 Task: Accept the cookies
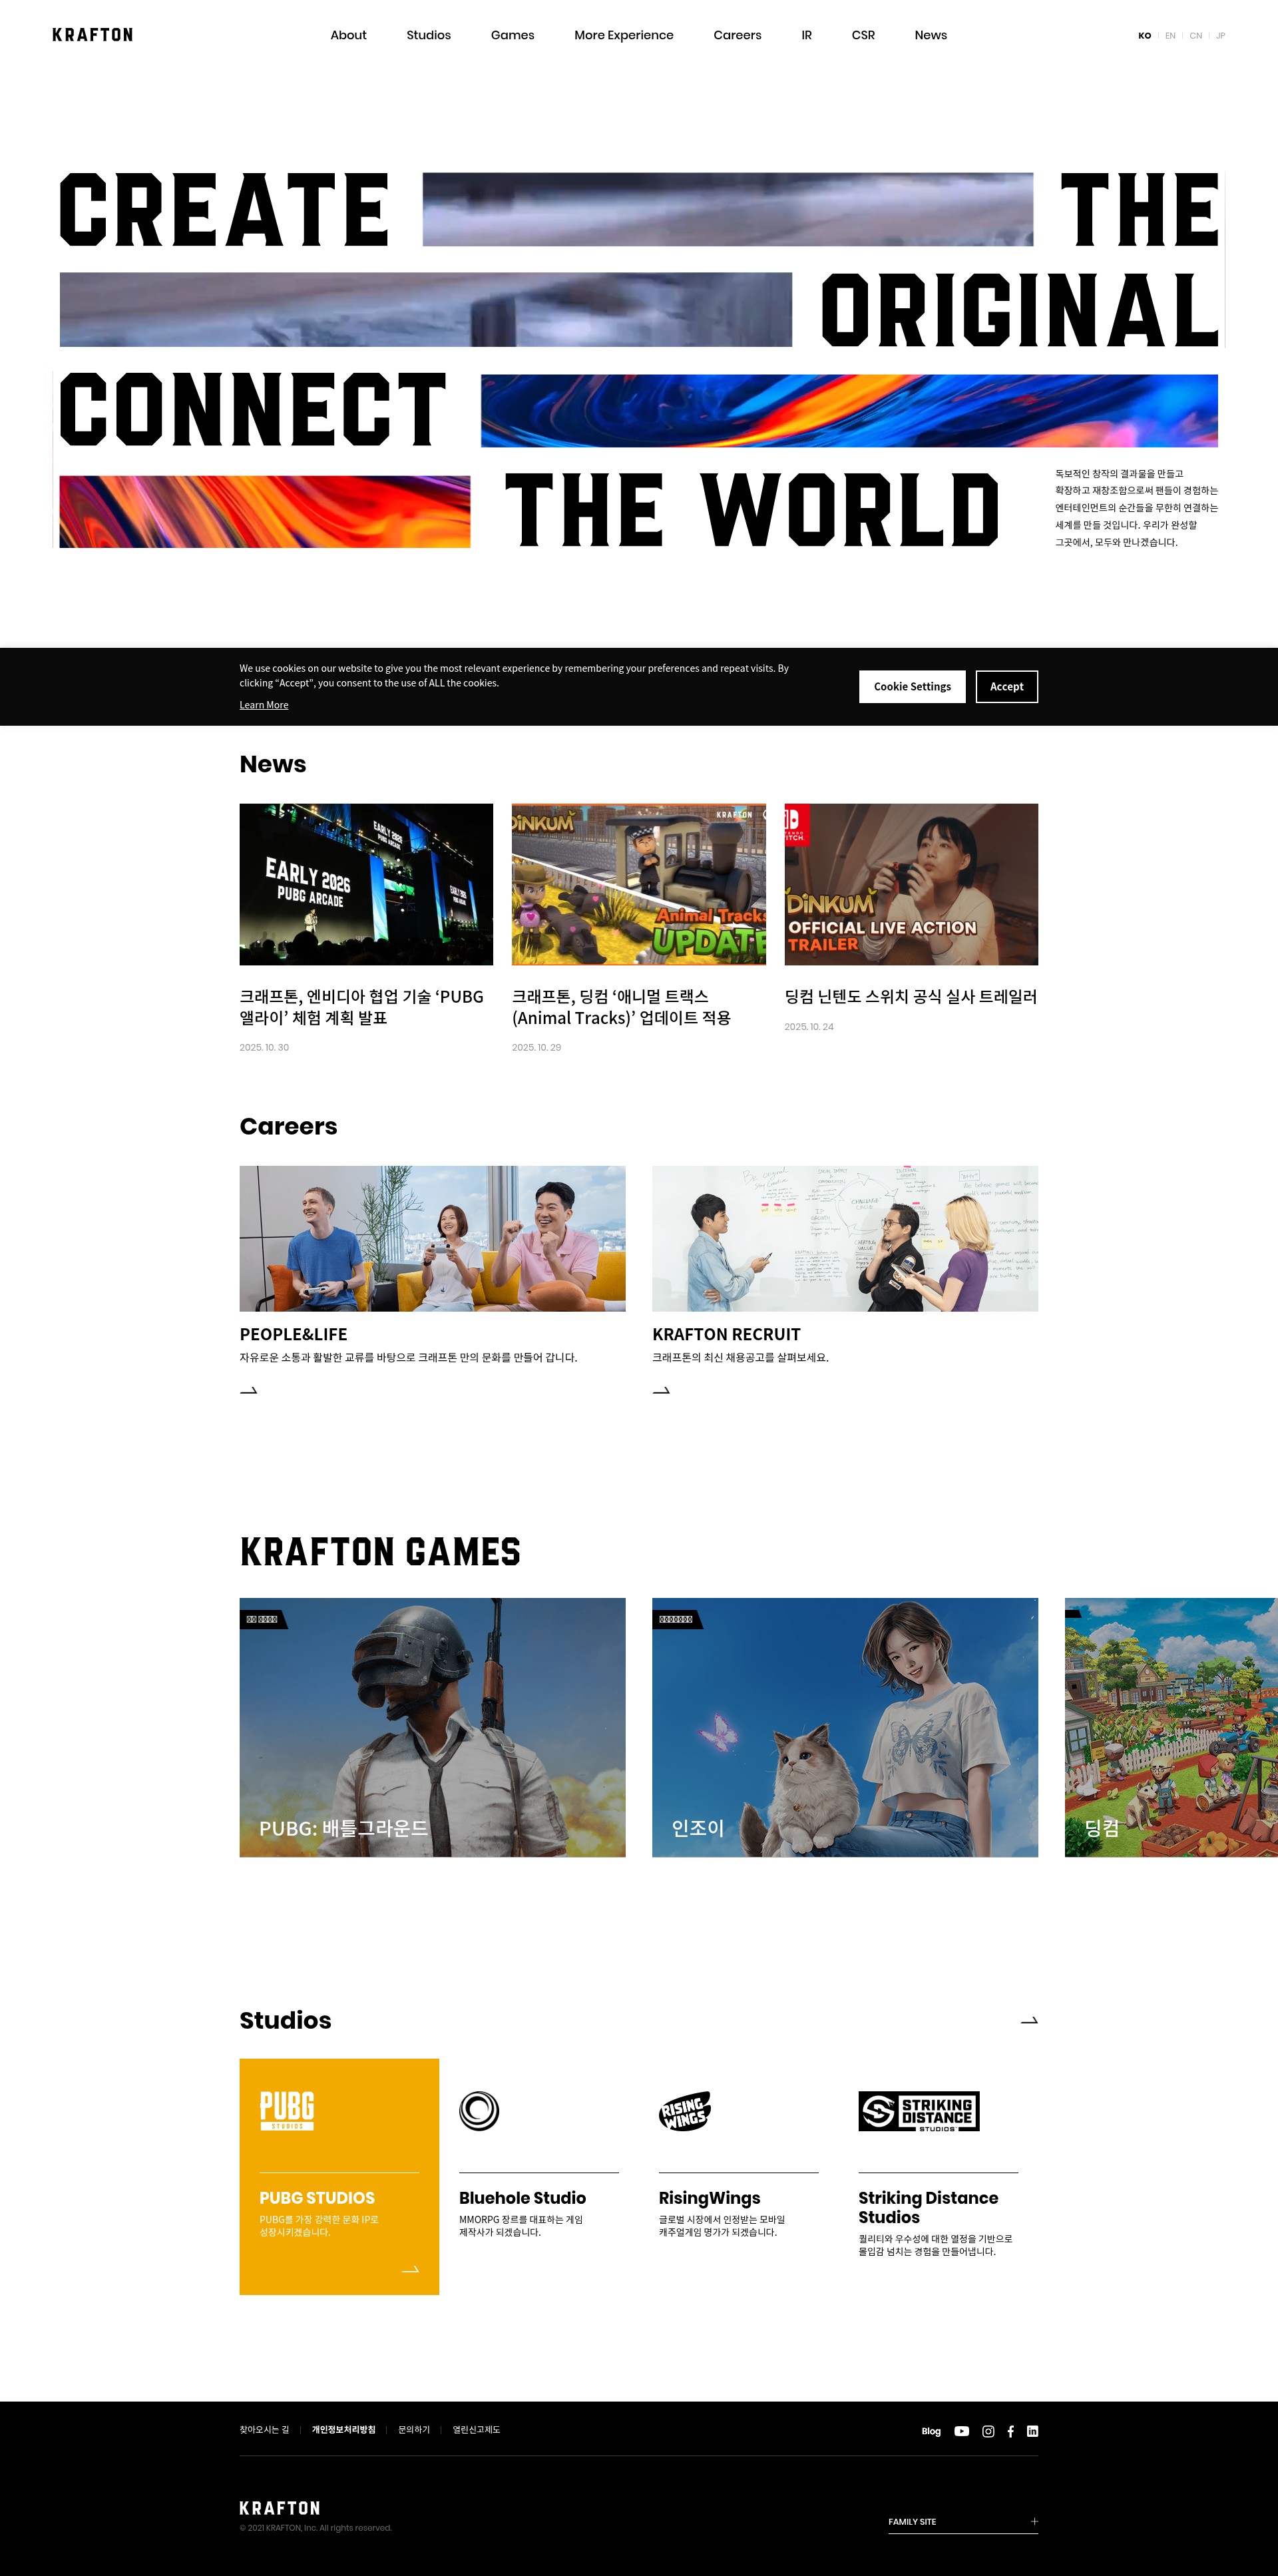point(1007,686)
